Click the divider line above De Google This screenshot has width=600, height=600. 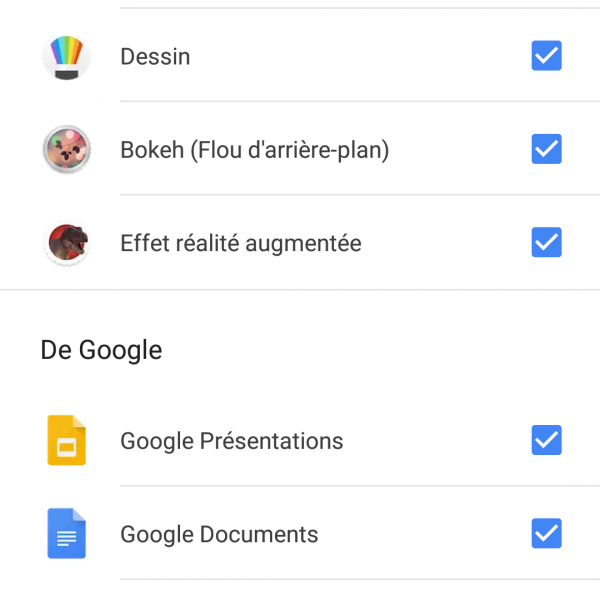[300, 290]
